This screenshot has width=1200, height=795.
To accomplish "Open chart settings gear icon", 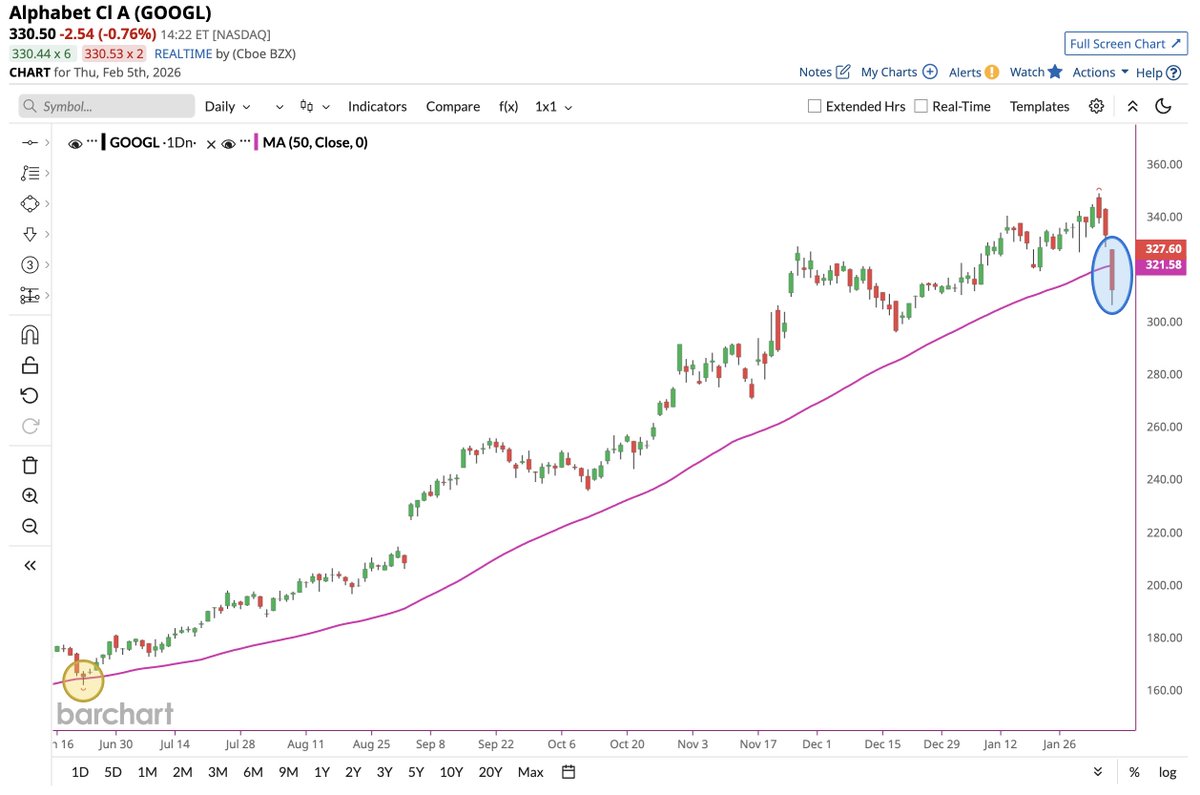I will coord(1097,106).
